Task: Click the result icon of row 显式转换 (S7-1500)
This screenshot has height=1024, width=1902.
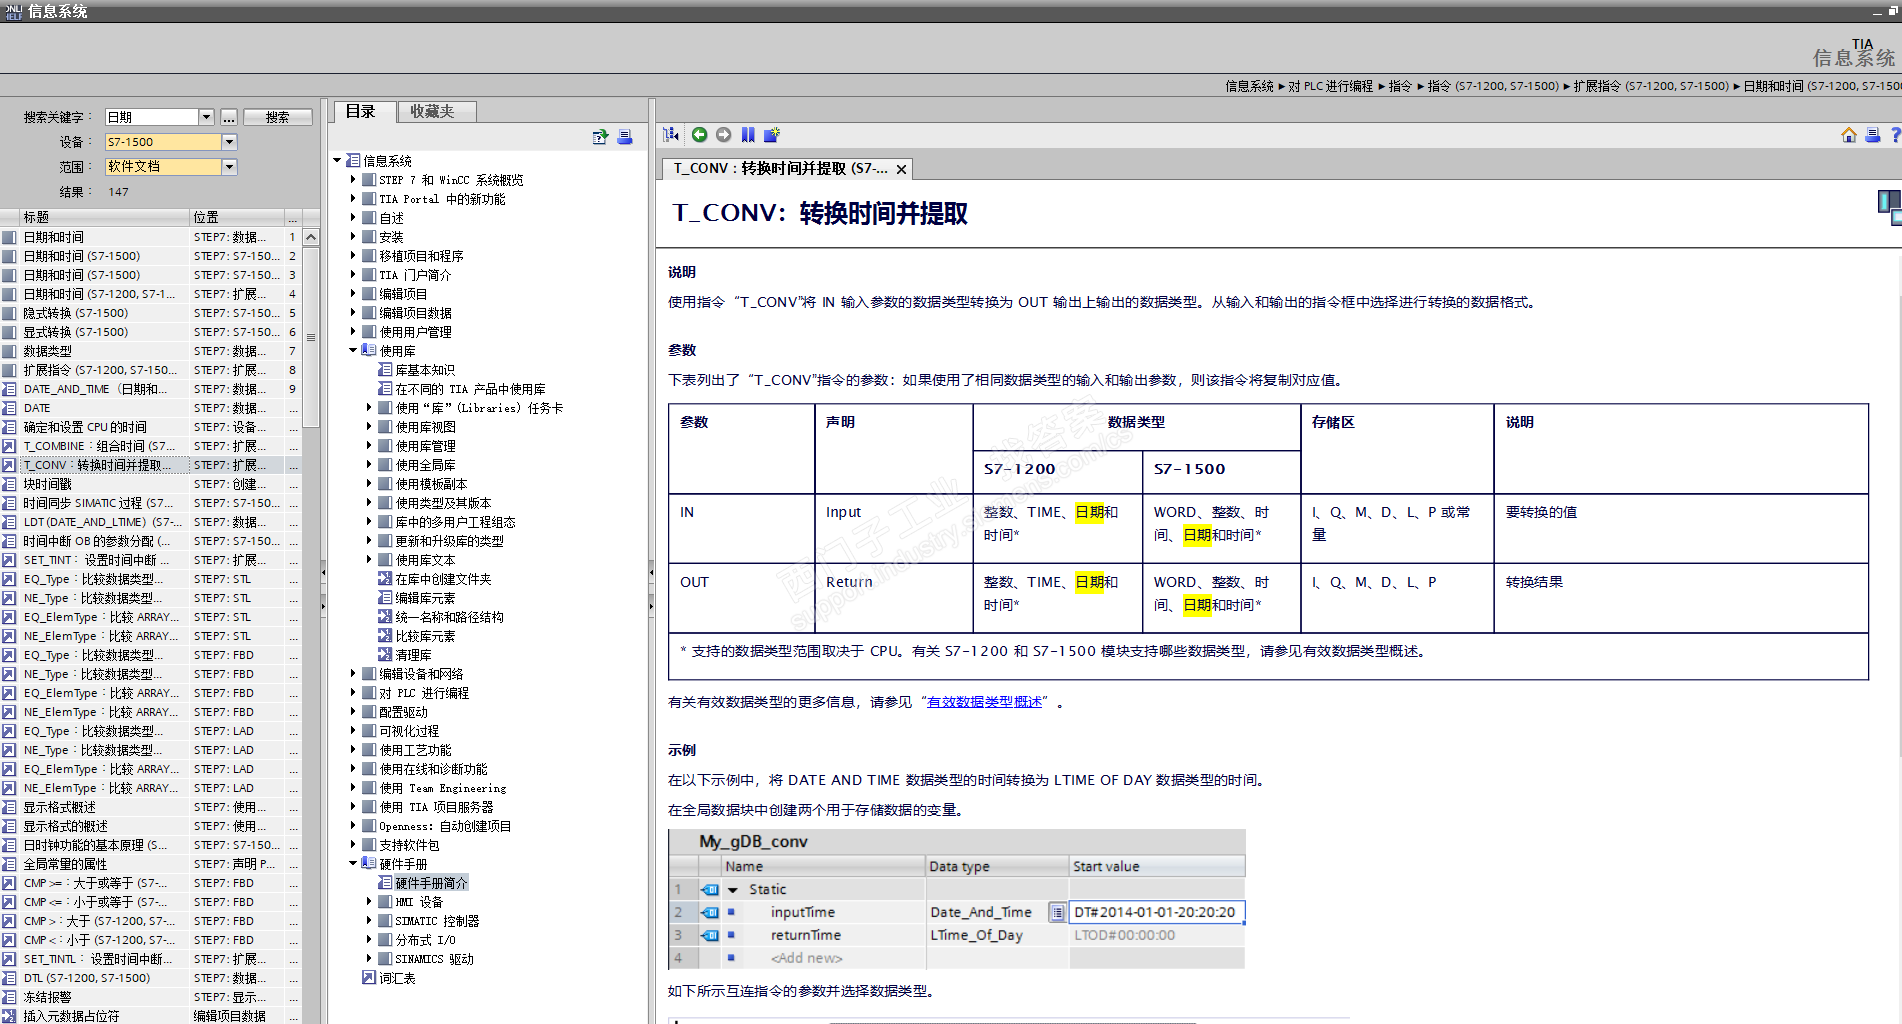Action: pyautogui.click(x=9, y=332)
